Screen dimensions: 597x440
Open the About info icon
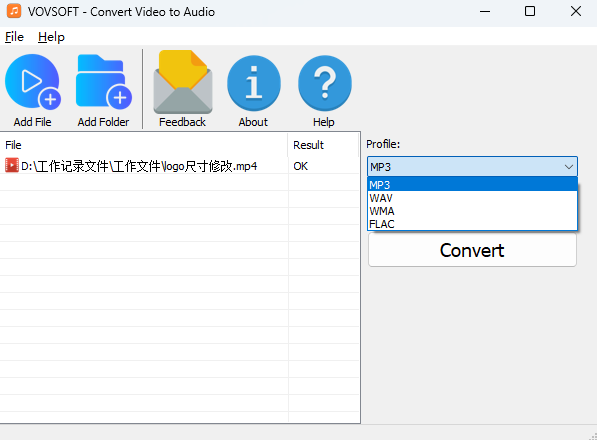point(254,83)
